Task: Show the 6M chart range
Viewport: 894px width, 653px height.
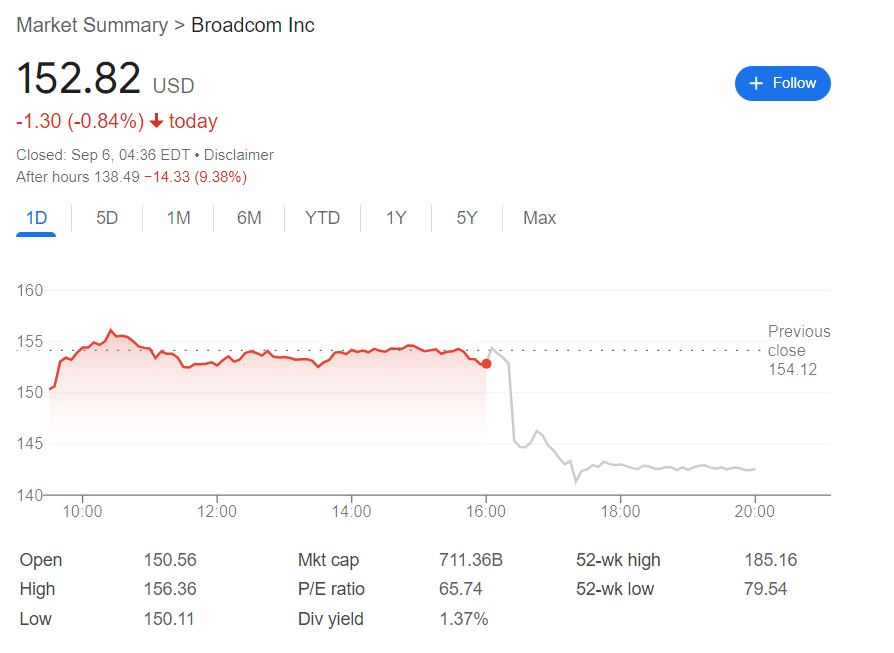Action: point(249,218)
